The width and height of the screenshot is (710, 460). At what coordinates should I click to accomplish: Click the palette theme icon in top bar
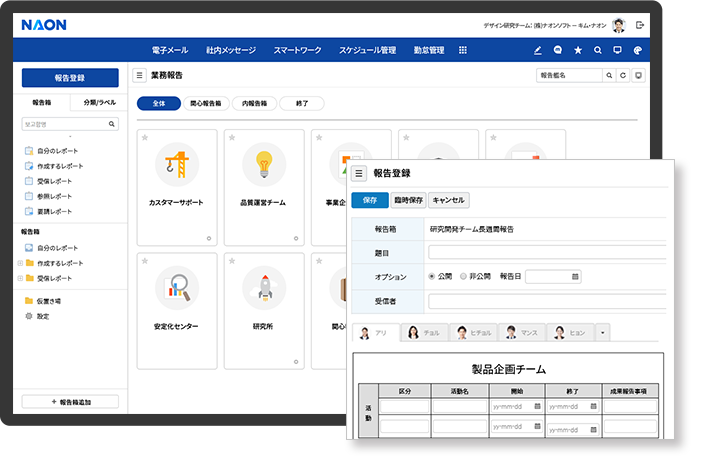coord(638,50)
